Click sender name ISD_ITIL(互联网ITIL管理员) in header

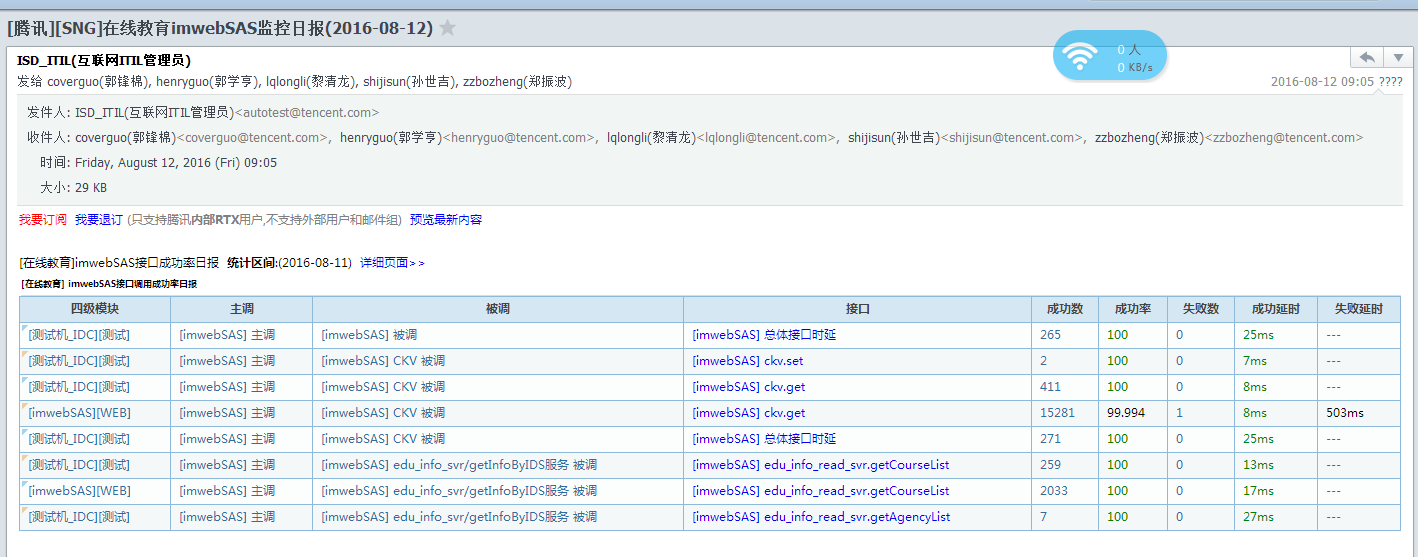(x=104, y=61)
